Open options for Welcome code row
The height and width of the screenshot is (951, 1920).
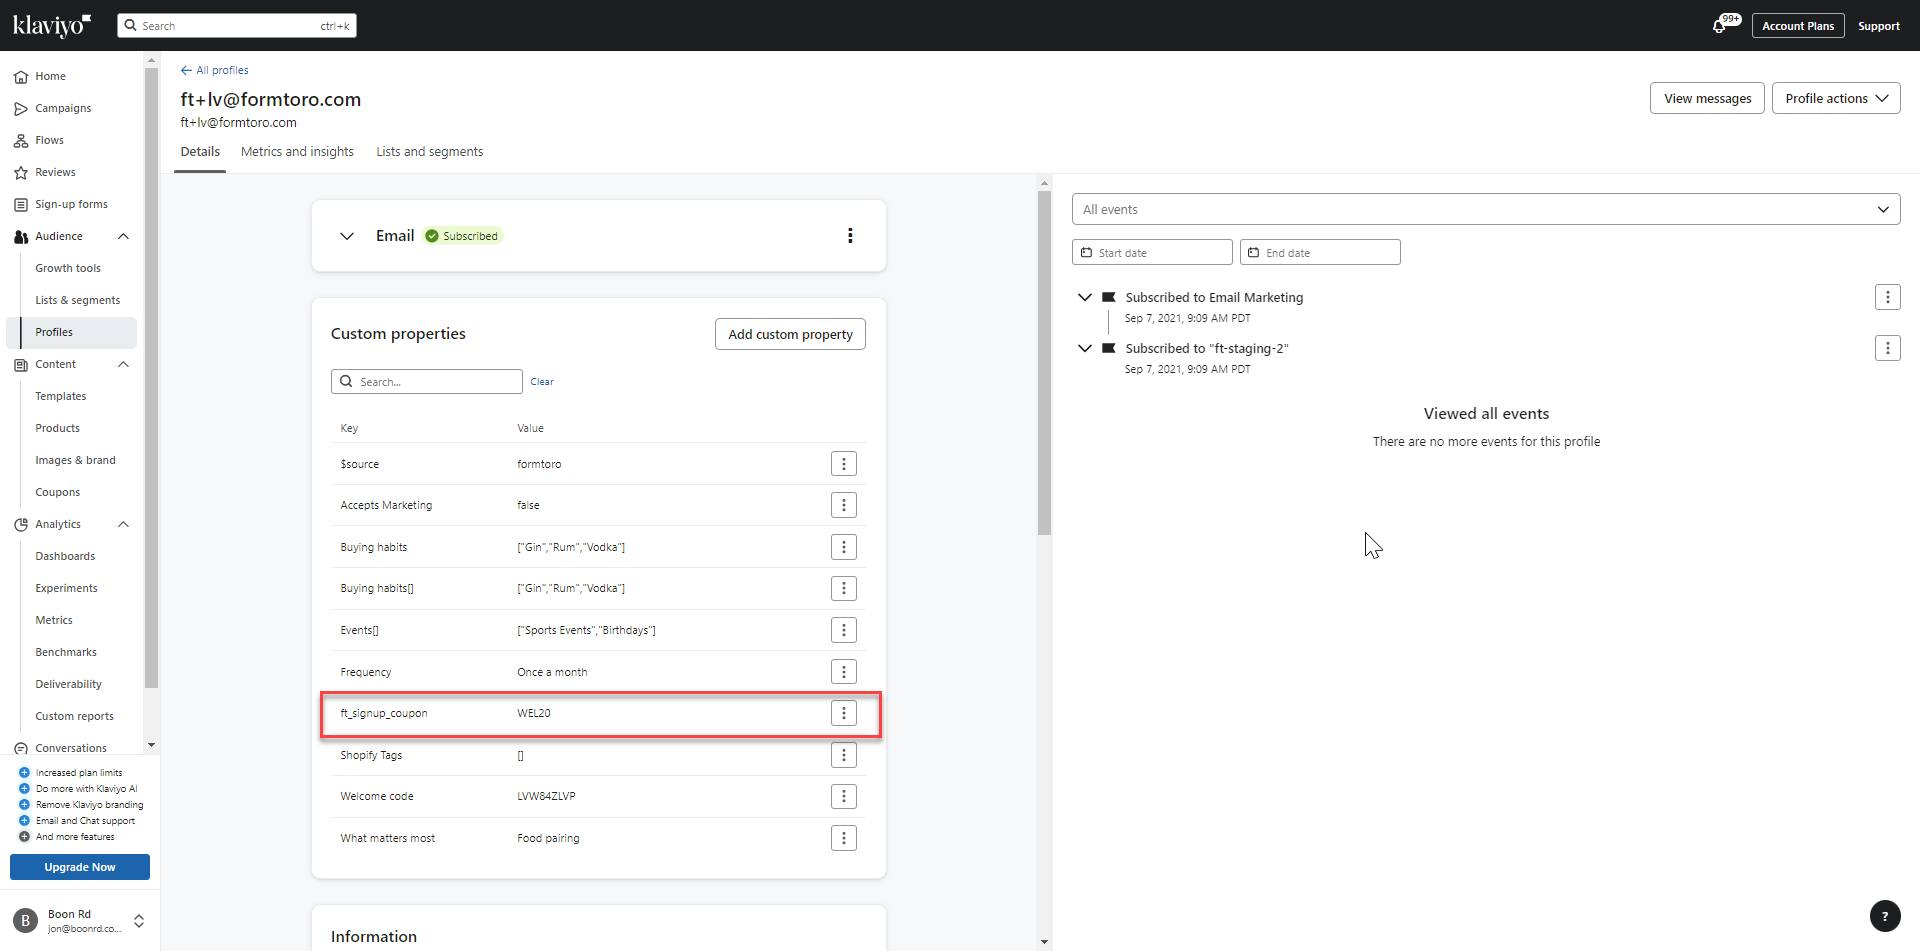[x=844, y=796]
